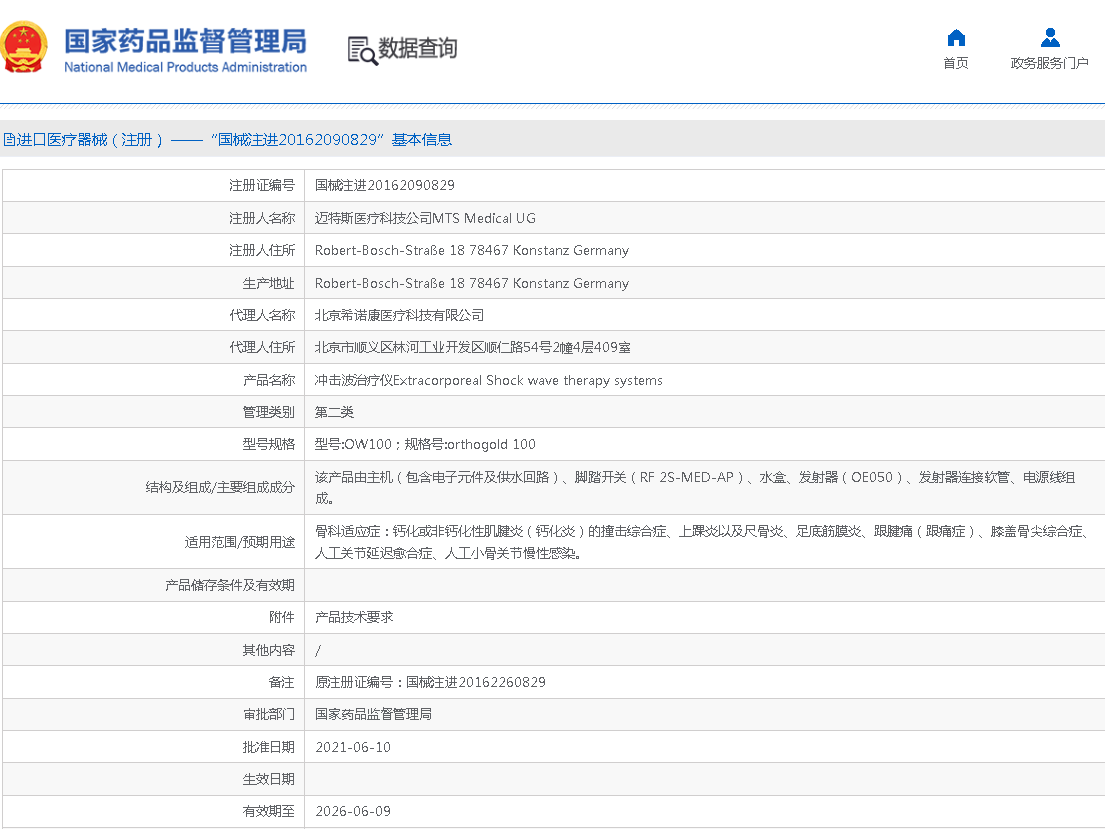The width and height of the screenshot is (1105, 829).
Task: Select agent name 北京希诺康医疗科技有限公司
Action: tap(399, 315)
